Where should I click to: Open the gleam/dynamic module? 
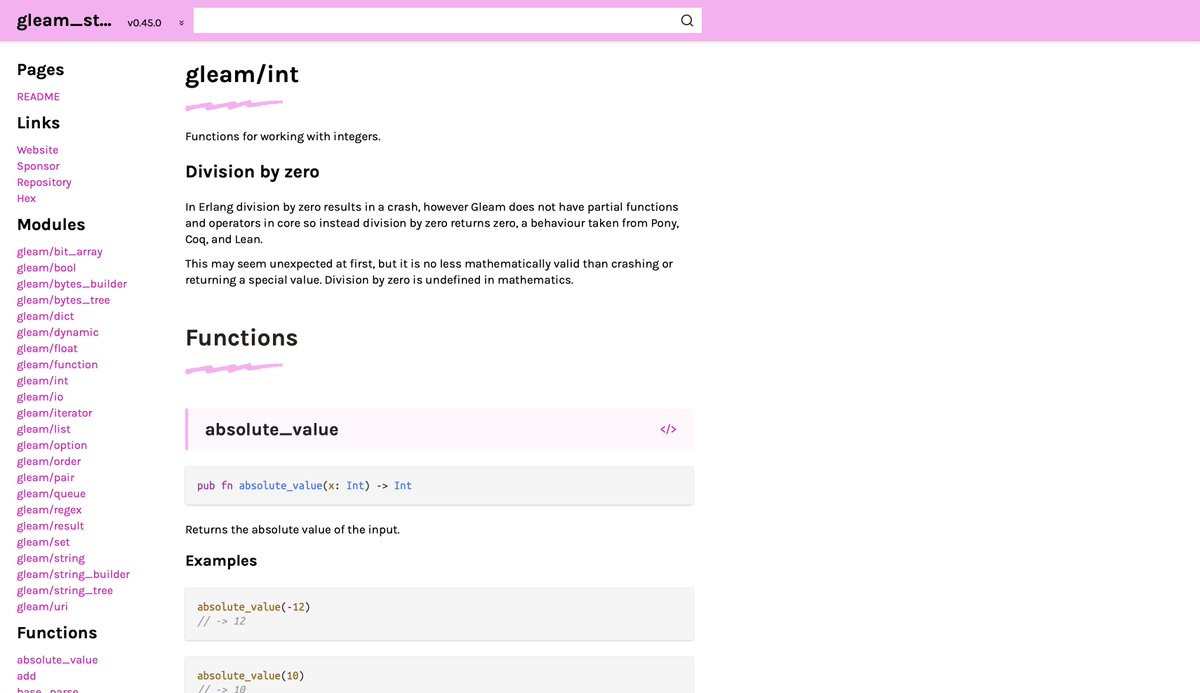pyautogui.click(x=58, y=332)
